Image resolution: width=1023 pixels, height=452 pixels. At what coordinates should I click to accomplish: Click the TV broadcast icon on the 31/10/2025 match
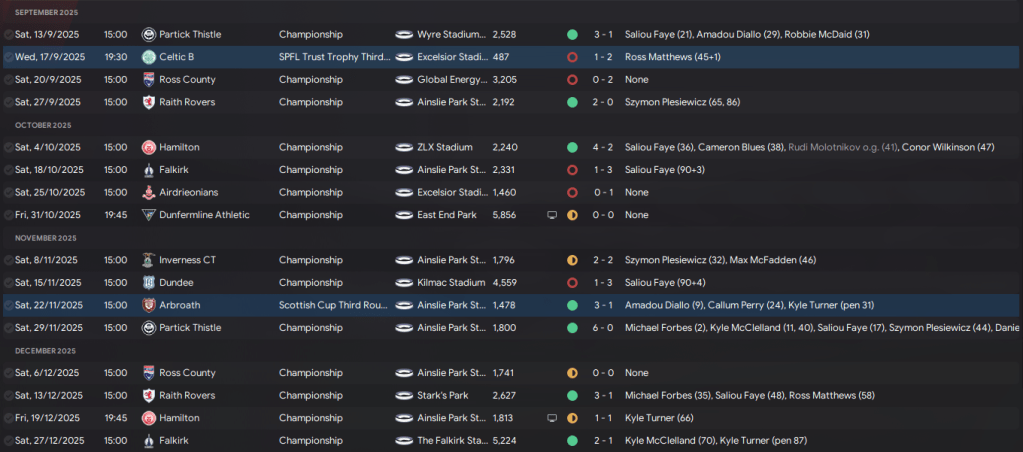[552, 215]
